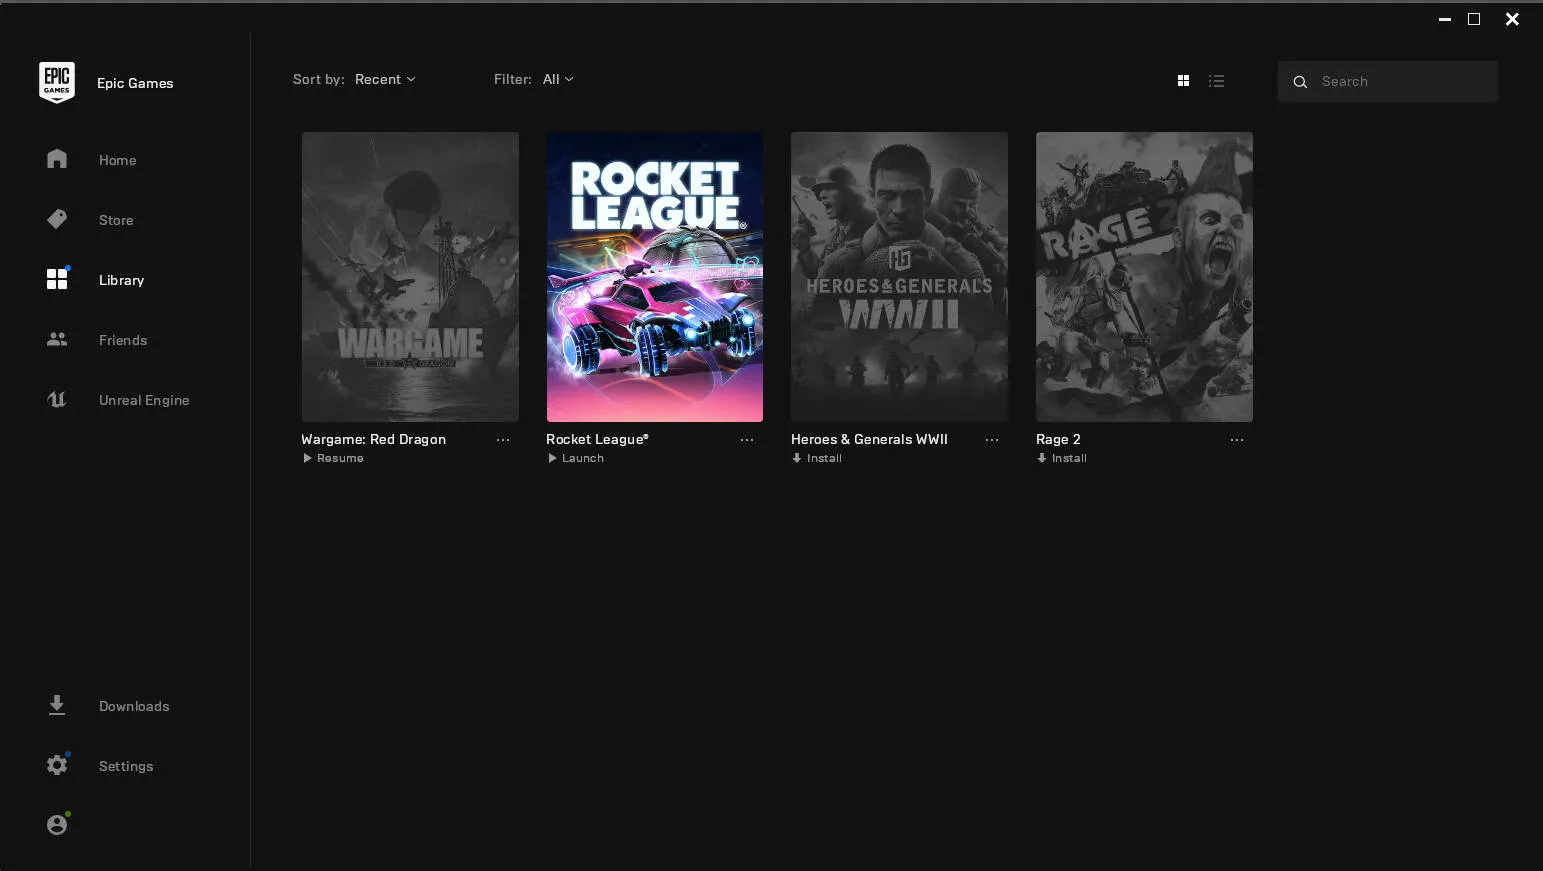
Task: Install Rage 2
Action: click(1062, 458)
